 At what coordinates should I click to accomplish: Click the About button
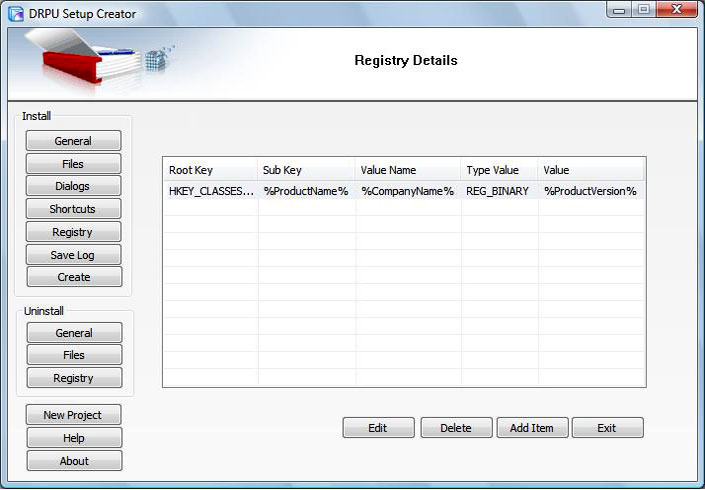(x=74, y=461)
